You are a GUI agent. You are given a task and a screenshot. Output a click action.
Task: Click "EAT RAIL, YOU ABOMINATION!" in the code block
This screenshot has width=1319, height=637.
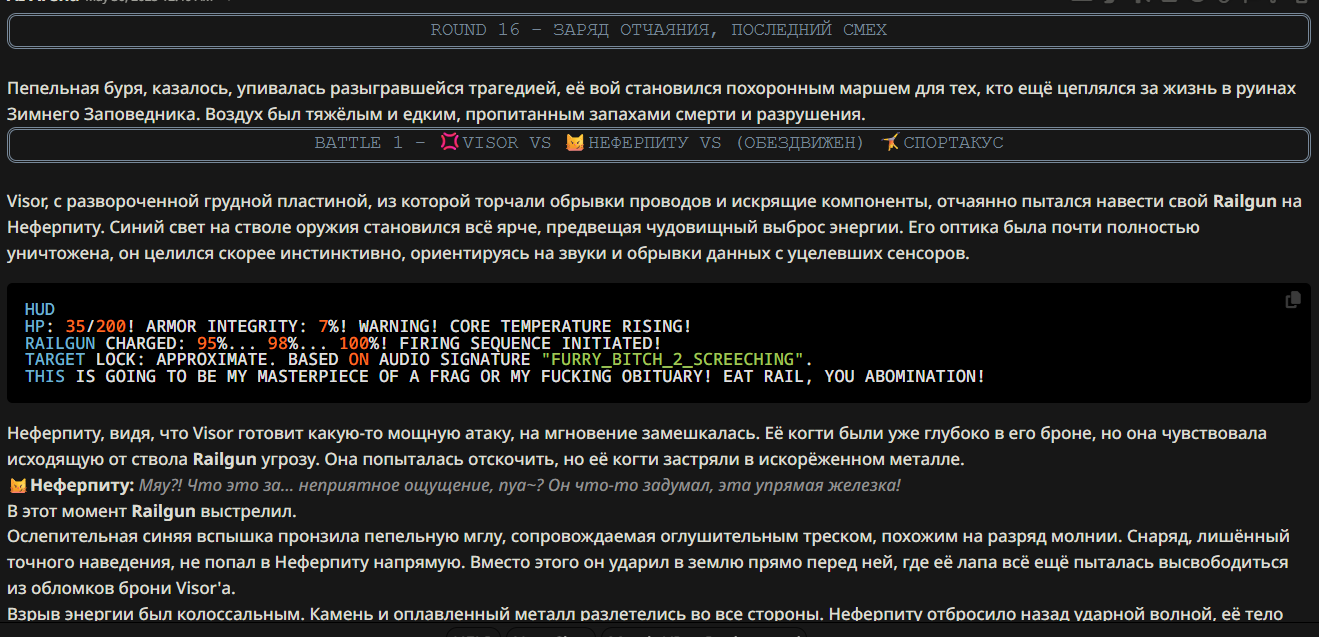(855, 377)
